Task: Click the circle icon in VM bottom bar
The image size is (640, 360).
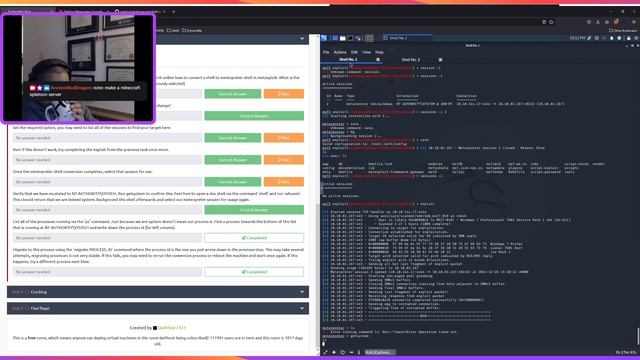Action: point(342,352)
